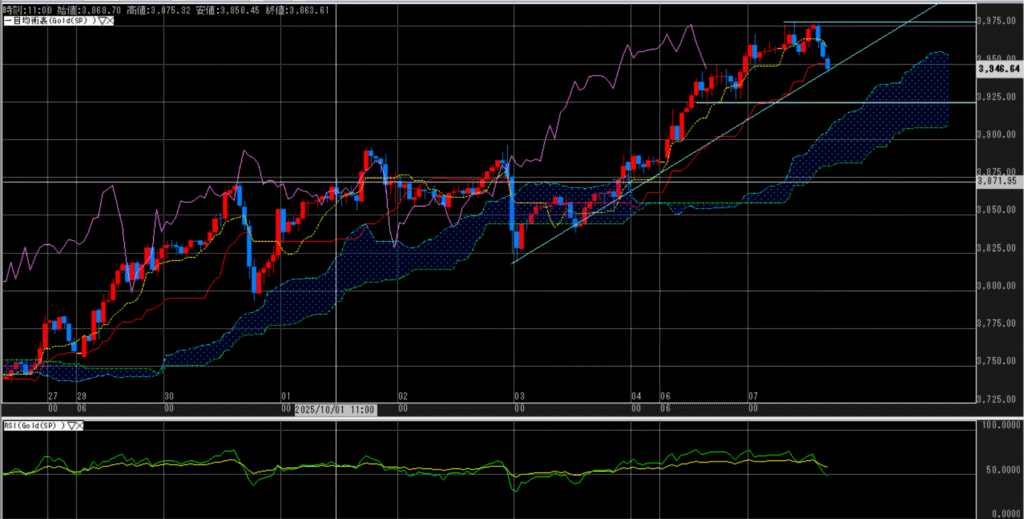Click the 安値 (low) value in header
1024x519 pixels.
243,7
